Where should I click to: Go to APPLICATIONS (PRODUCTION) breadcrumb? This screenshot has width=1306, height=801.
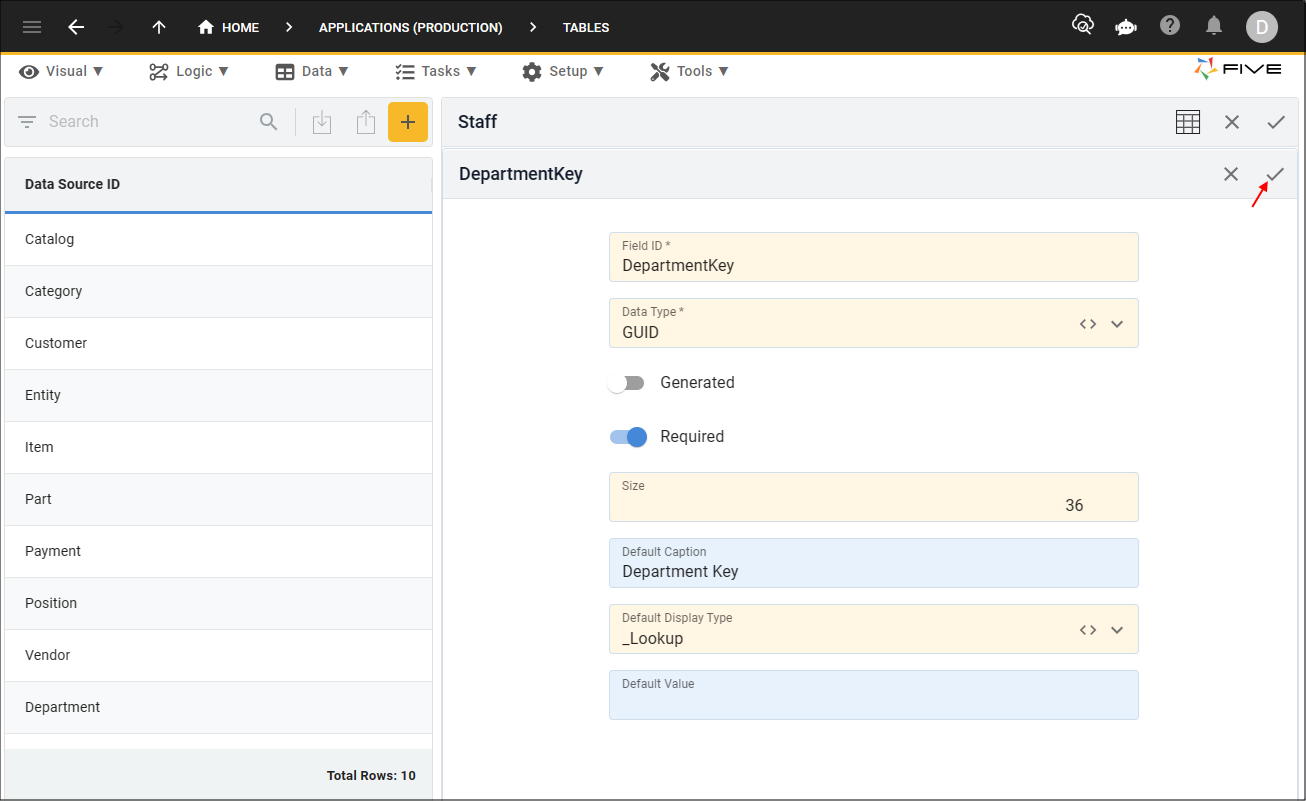pyautogui.click(x=411, y=27)
